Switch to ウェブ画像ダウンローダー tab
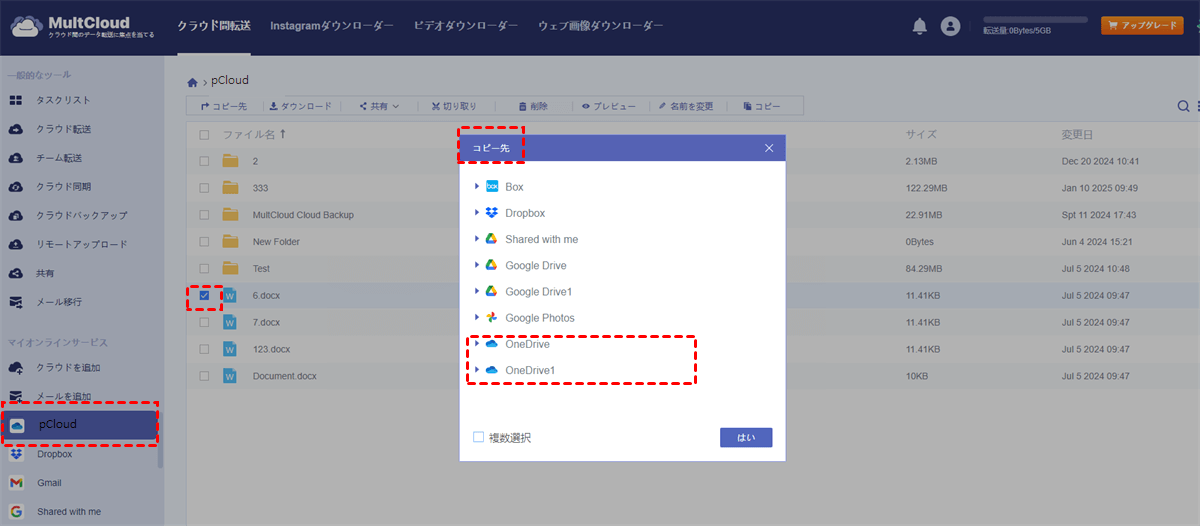Image resolution: width=1200 pixels, height=526 pixels. pos(600,26)
